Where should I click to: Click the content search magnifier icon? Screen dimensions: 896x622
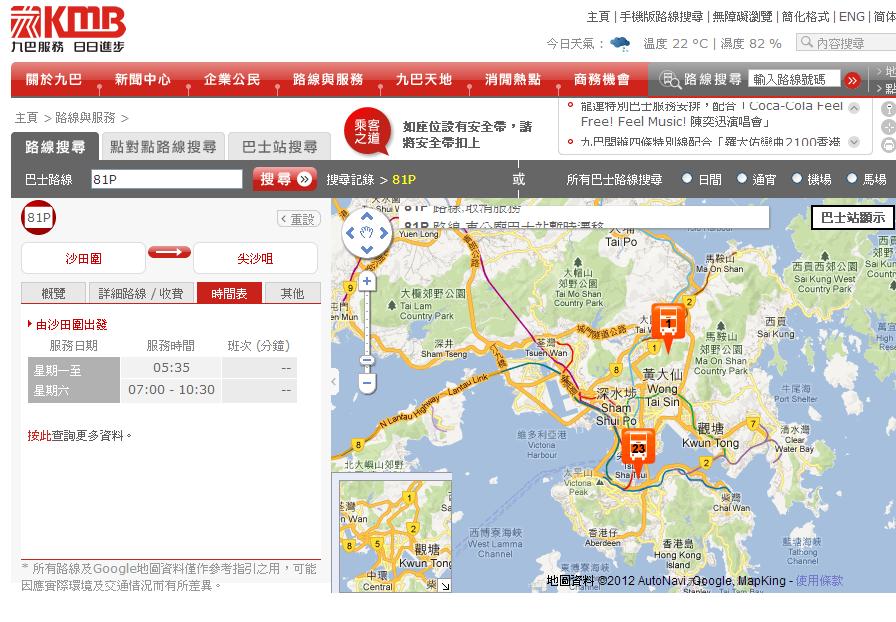[x=807, y=42]
